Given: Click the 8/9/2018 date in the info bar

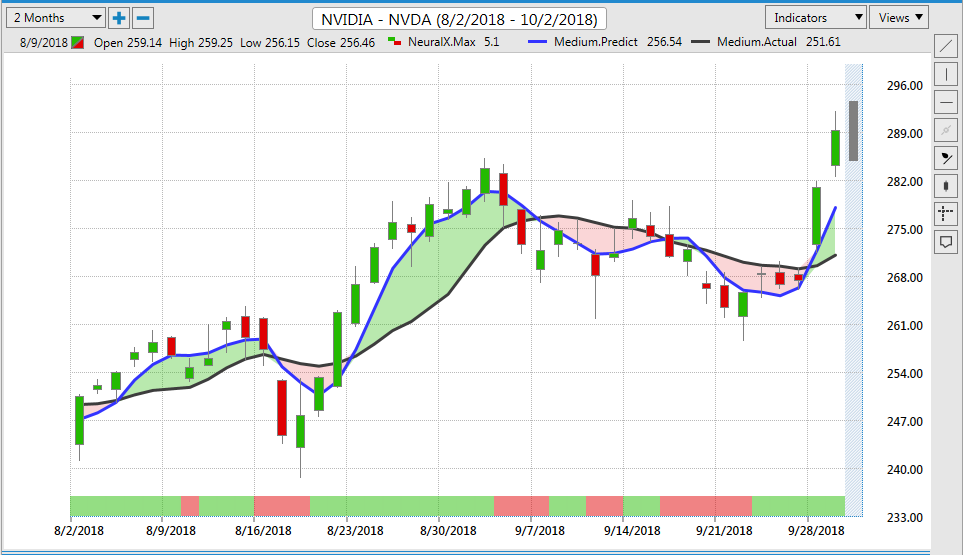Looking at the screenshot, I should point(44,43).
